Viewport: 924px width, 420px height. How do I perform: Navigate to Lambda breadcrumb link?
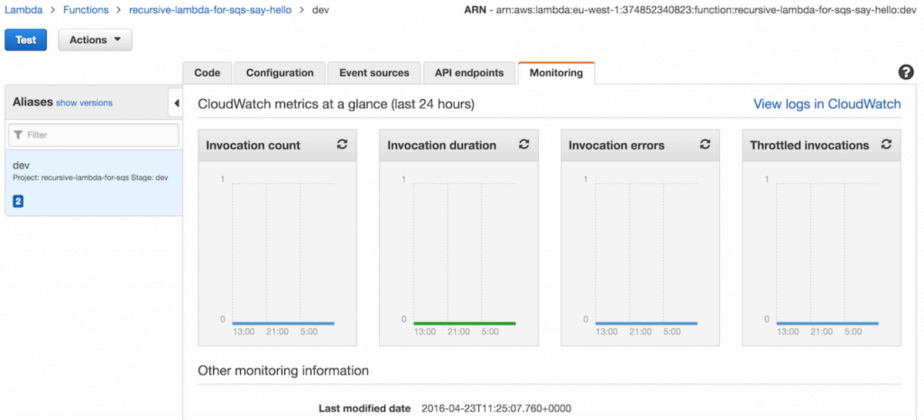(x=24, y=10)
